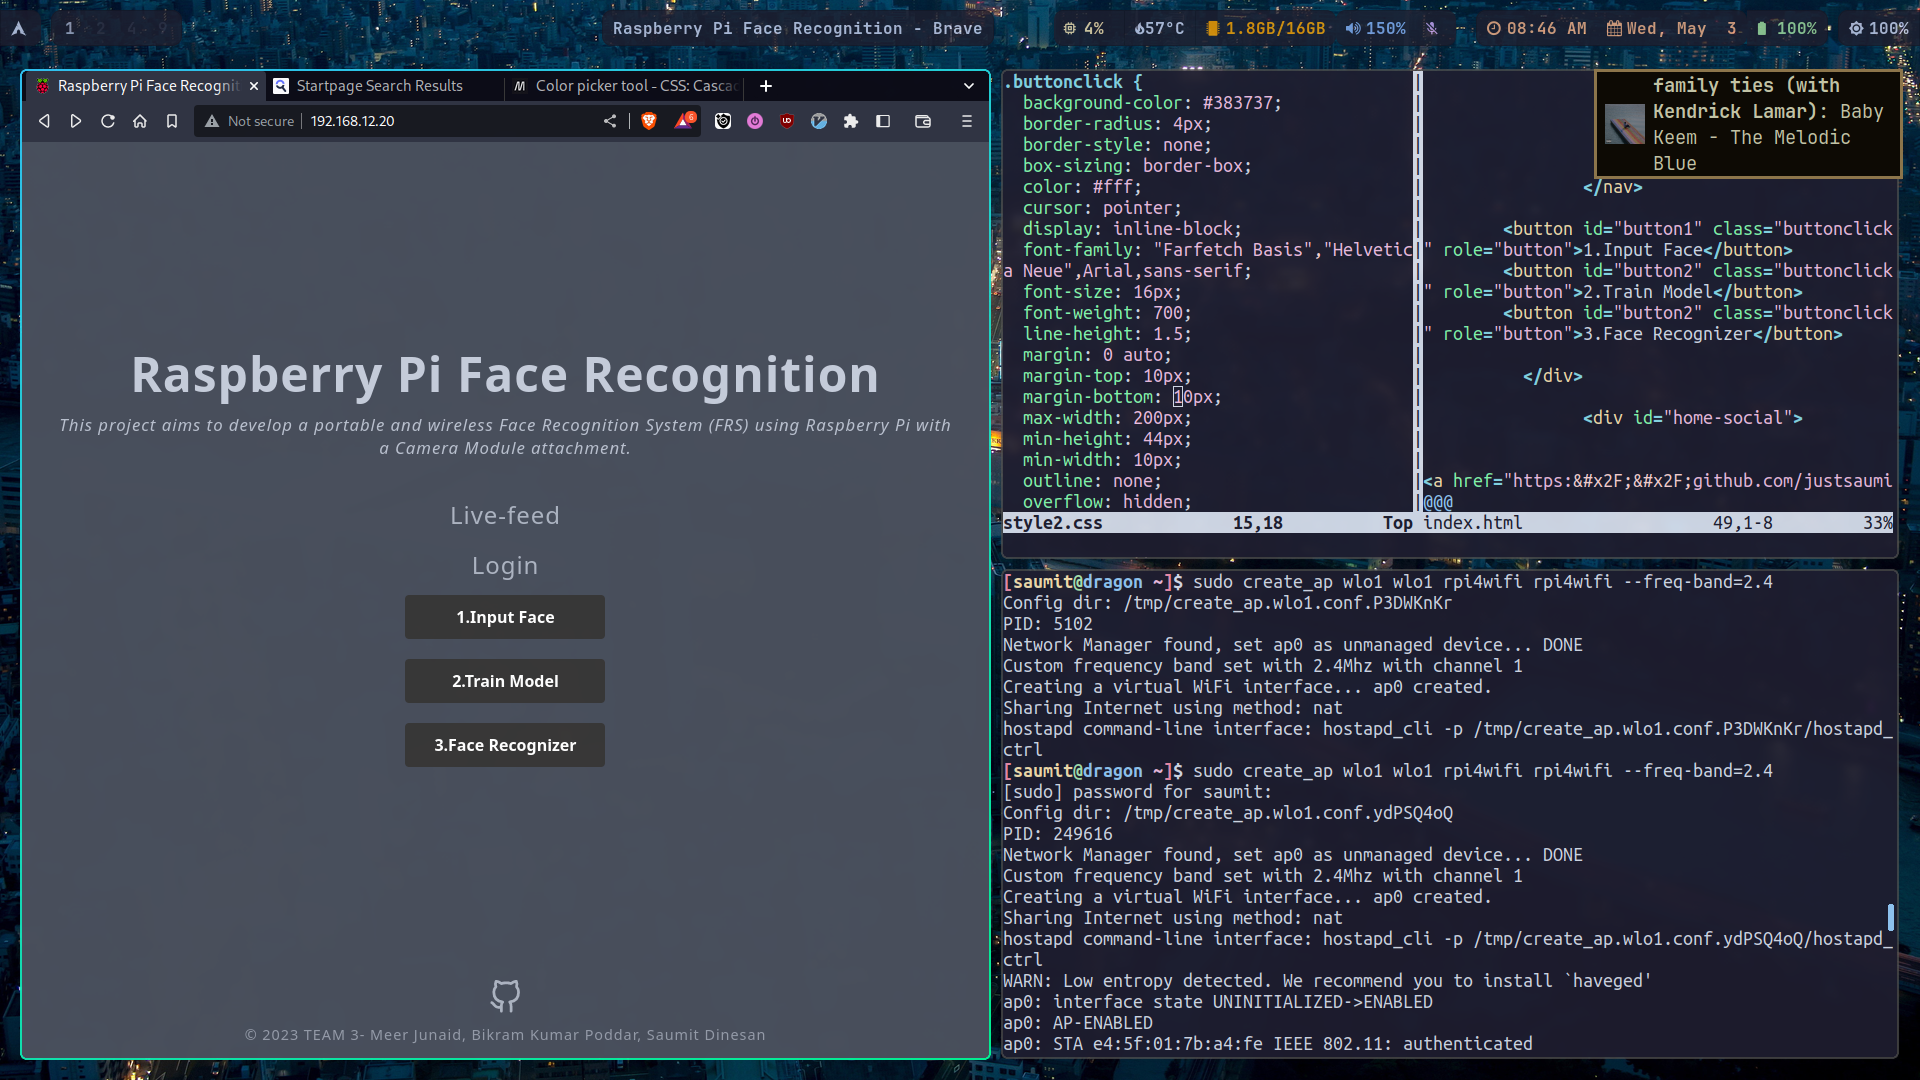Switch to Startpage Search Results tab
Screen dimensions: 1920x1080
tap(380, 86)
